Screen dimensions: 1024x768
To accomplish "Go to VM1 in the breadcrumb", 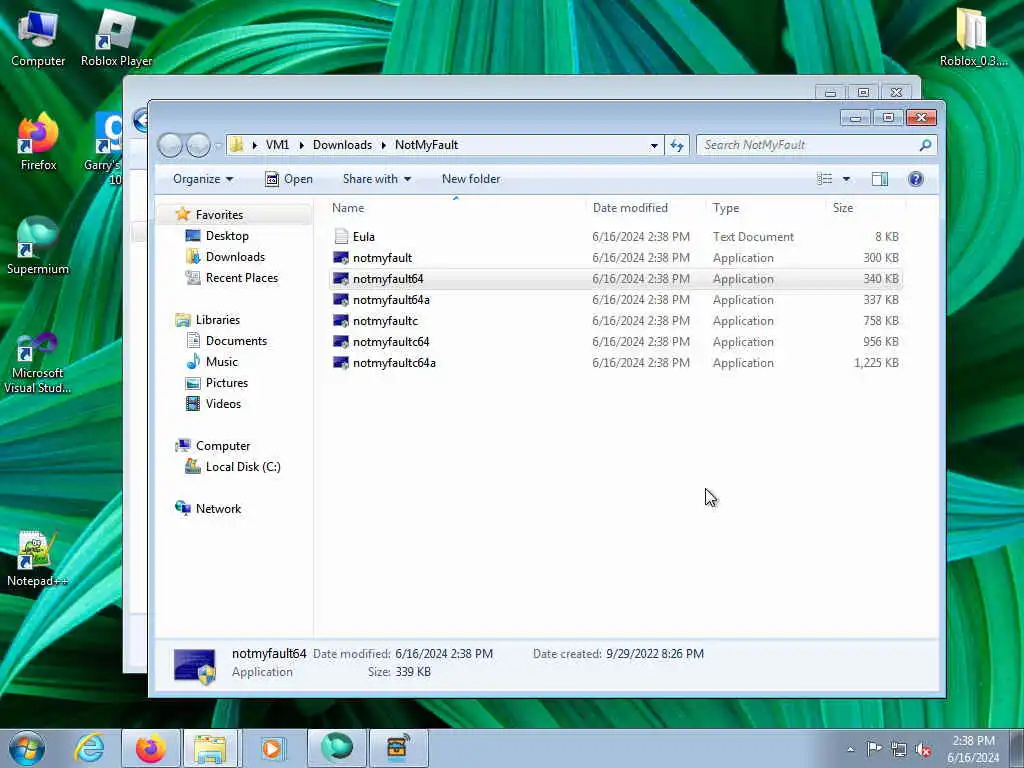I will tap(277, 145).
